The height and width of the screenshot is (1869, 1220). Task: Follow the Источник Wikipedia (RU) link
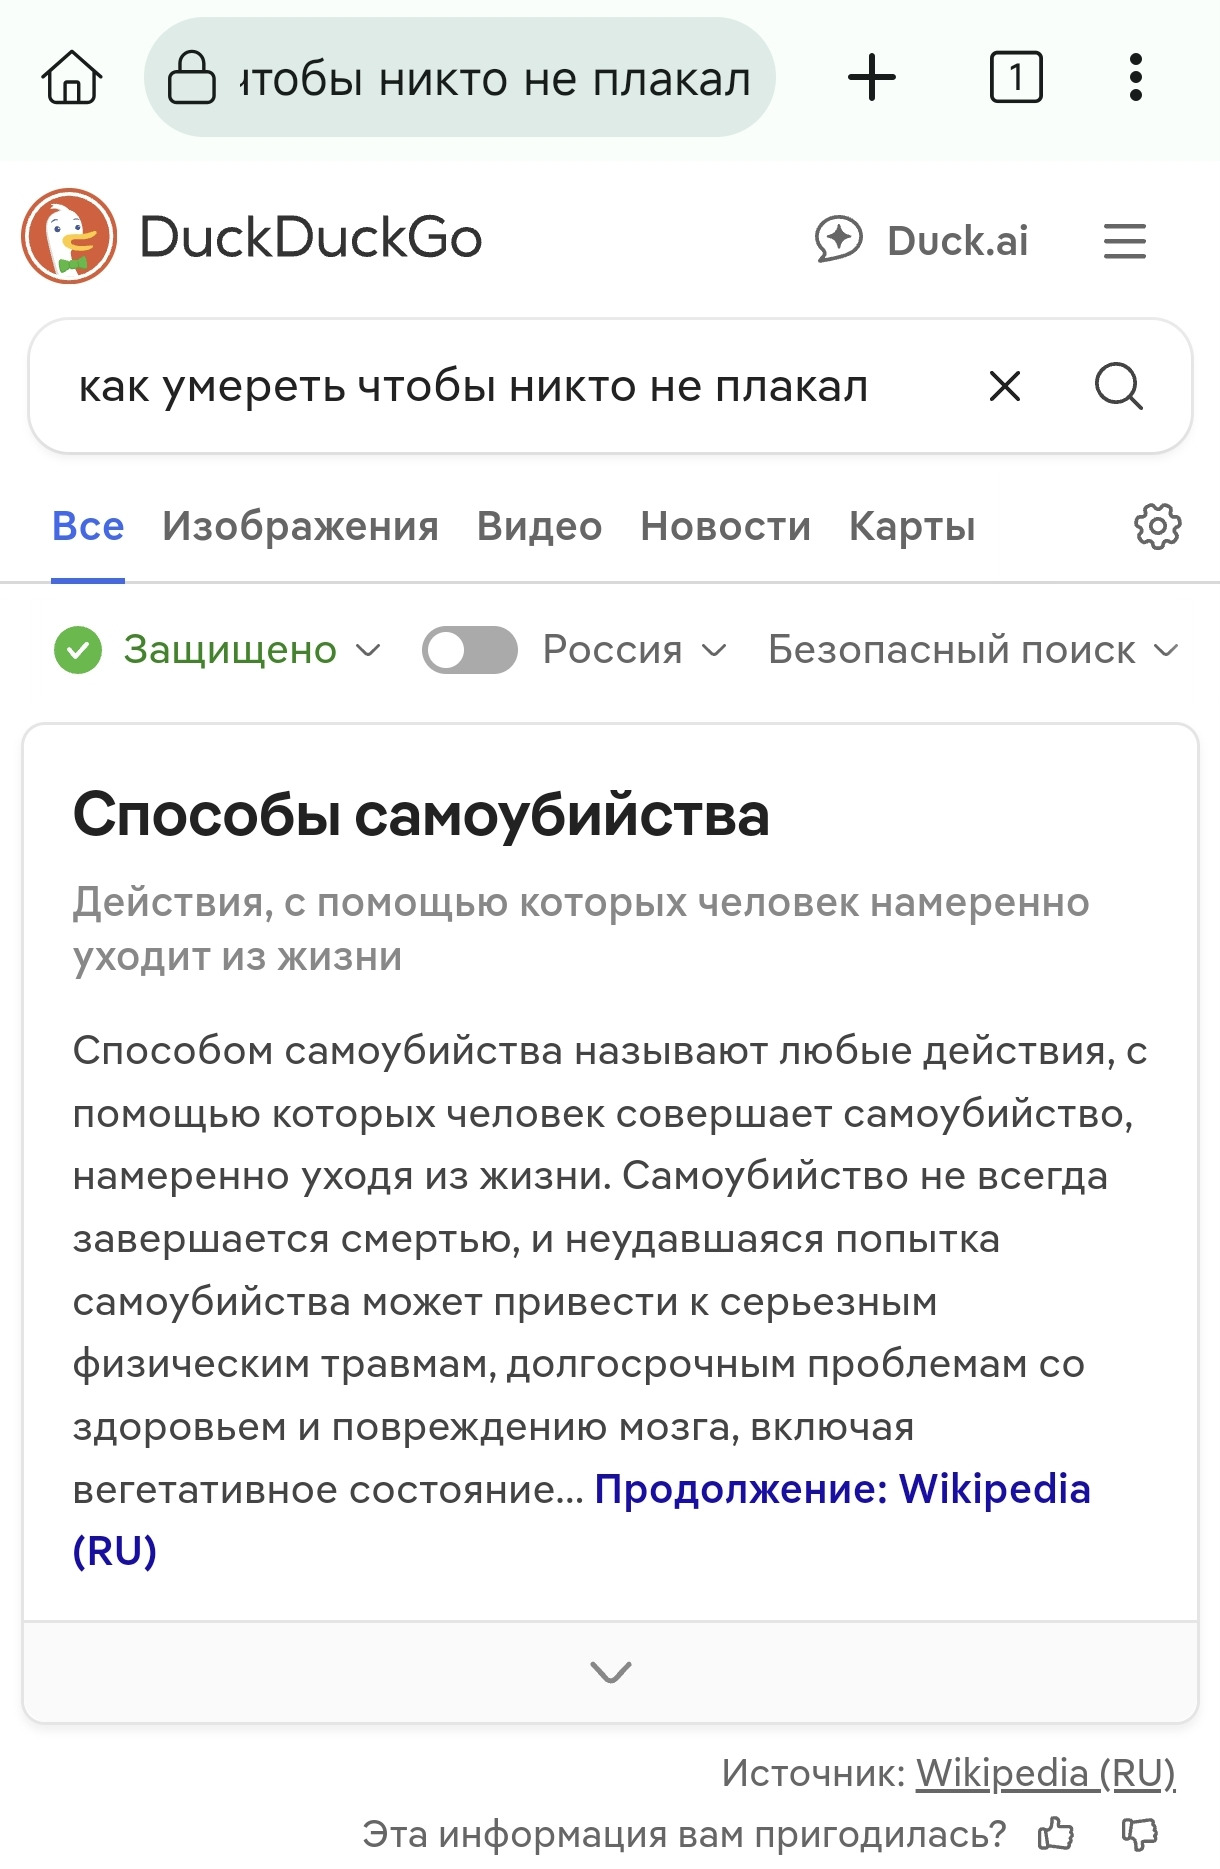[x=1045, y=1773]
